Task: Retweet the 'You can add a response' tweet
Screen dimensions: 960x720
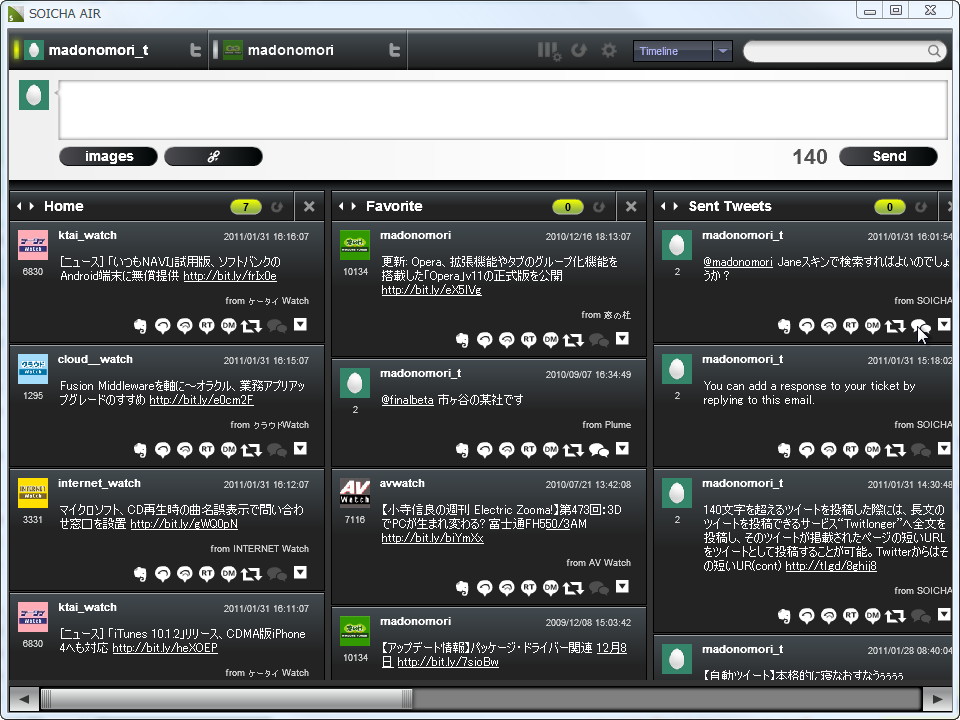Action: [x=895, y=450]
